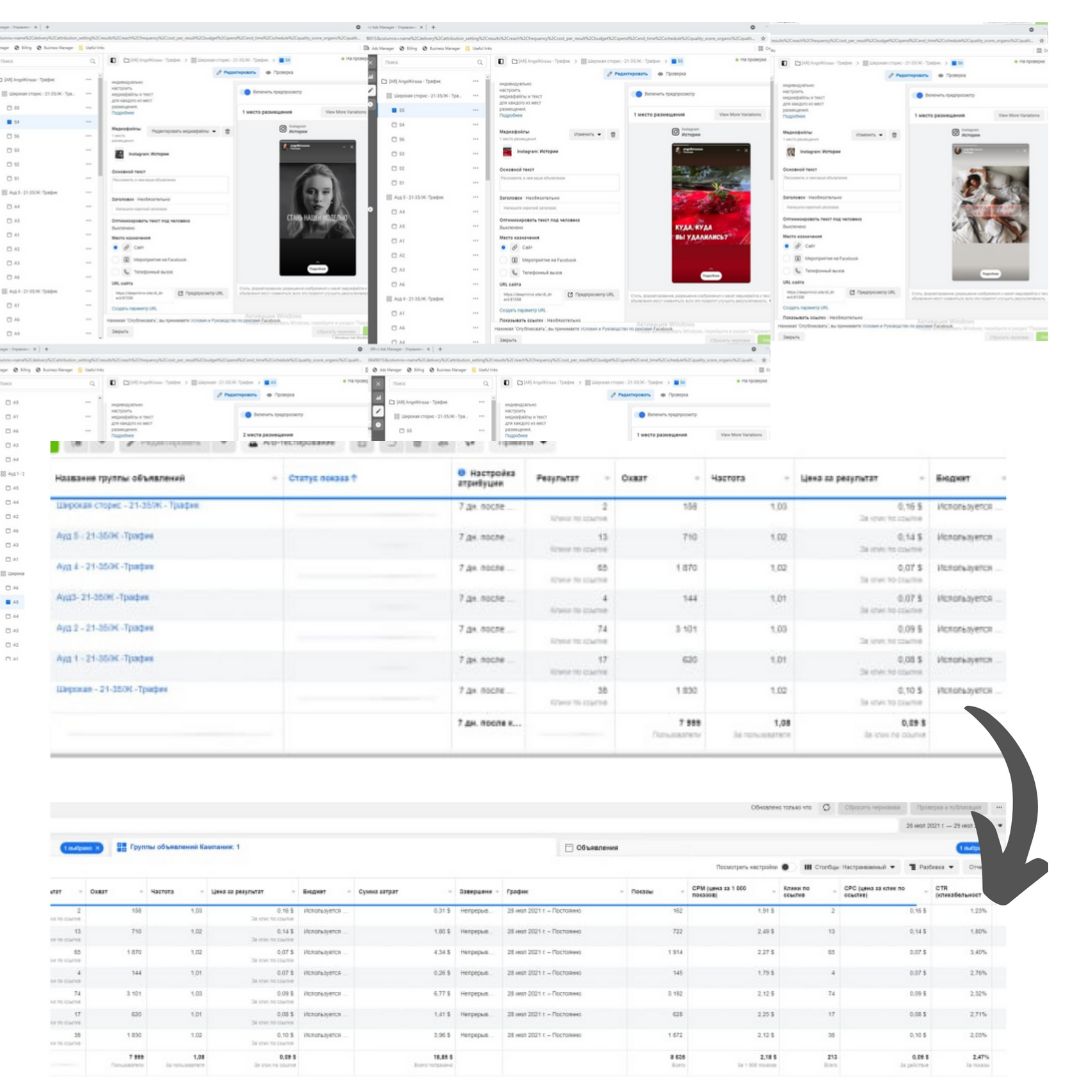Click Instagram icon above black-and-white portrait preview

(x=281, y=128)
